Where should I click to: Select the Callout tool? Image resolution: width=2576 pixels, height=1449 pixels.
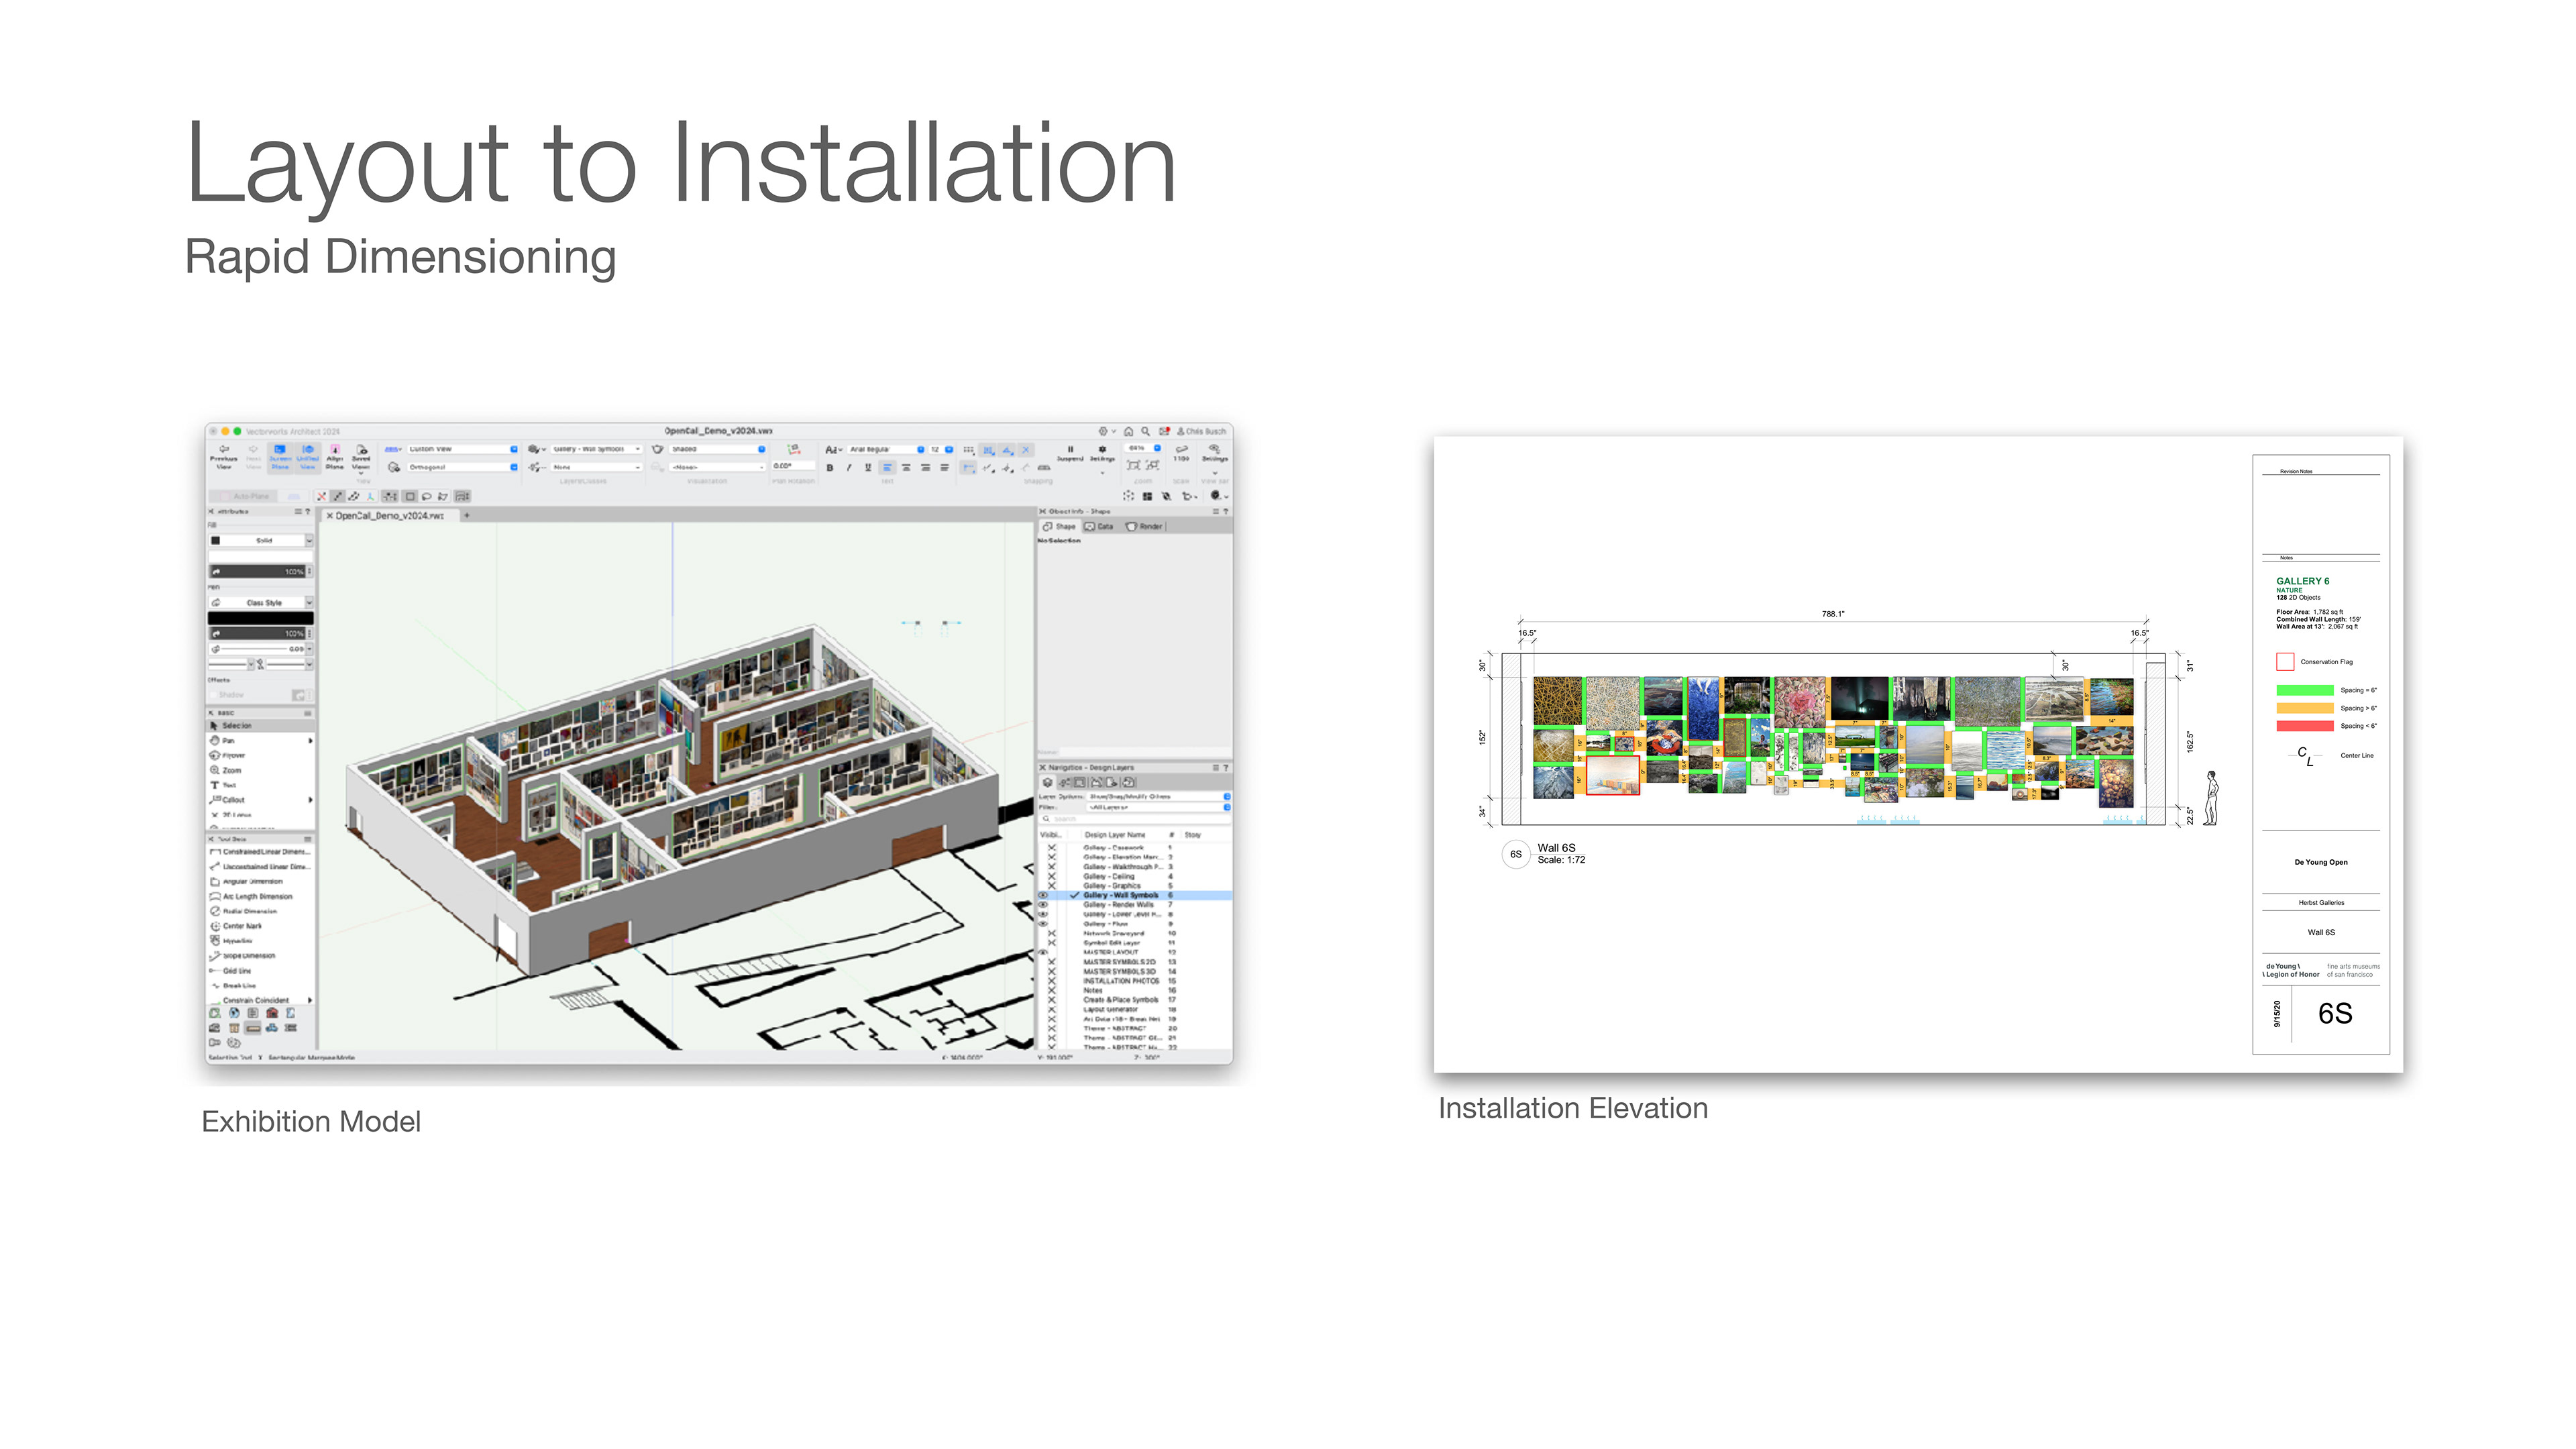pyautogui.click(x=260, y=800)
